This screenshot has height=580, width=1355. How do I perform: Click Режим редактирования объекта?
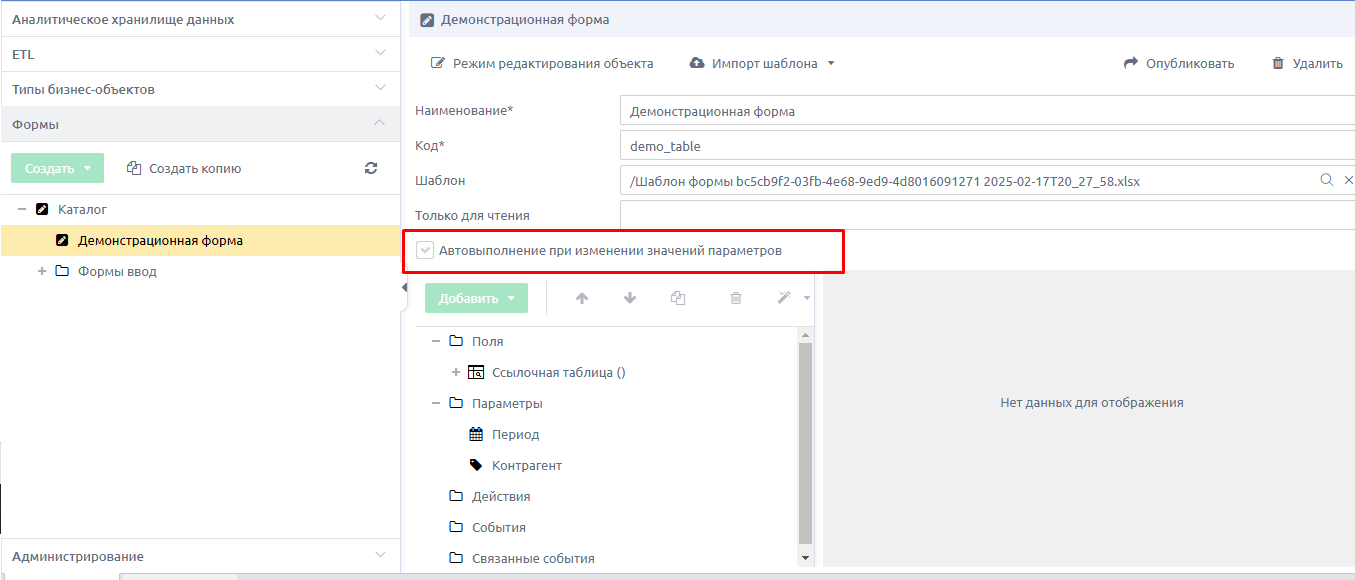click(542, 63)
